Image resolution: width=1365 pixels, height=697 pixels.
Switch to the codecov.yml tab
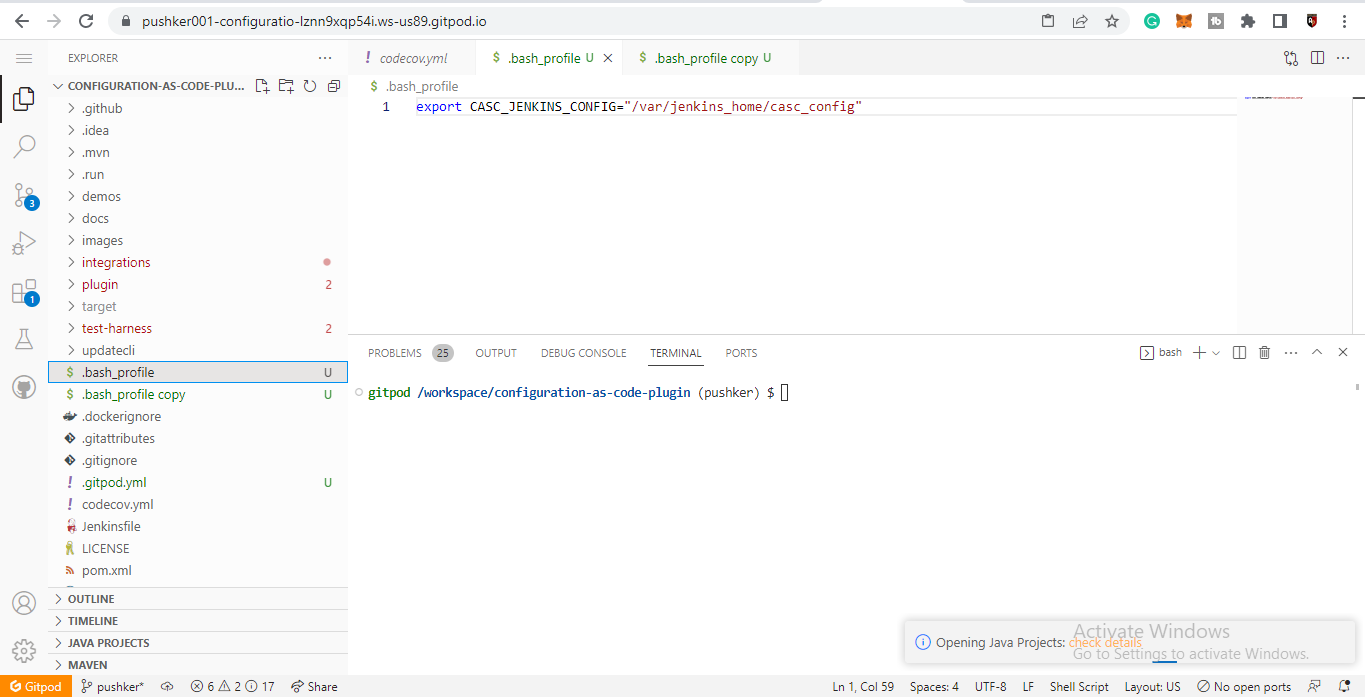[413, 57]
